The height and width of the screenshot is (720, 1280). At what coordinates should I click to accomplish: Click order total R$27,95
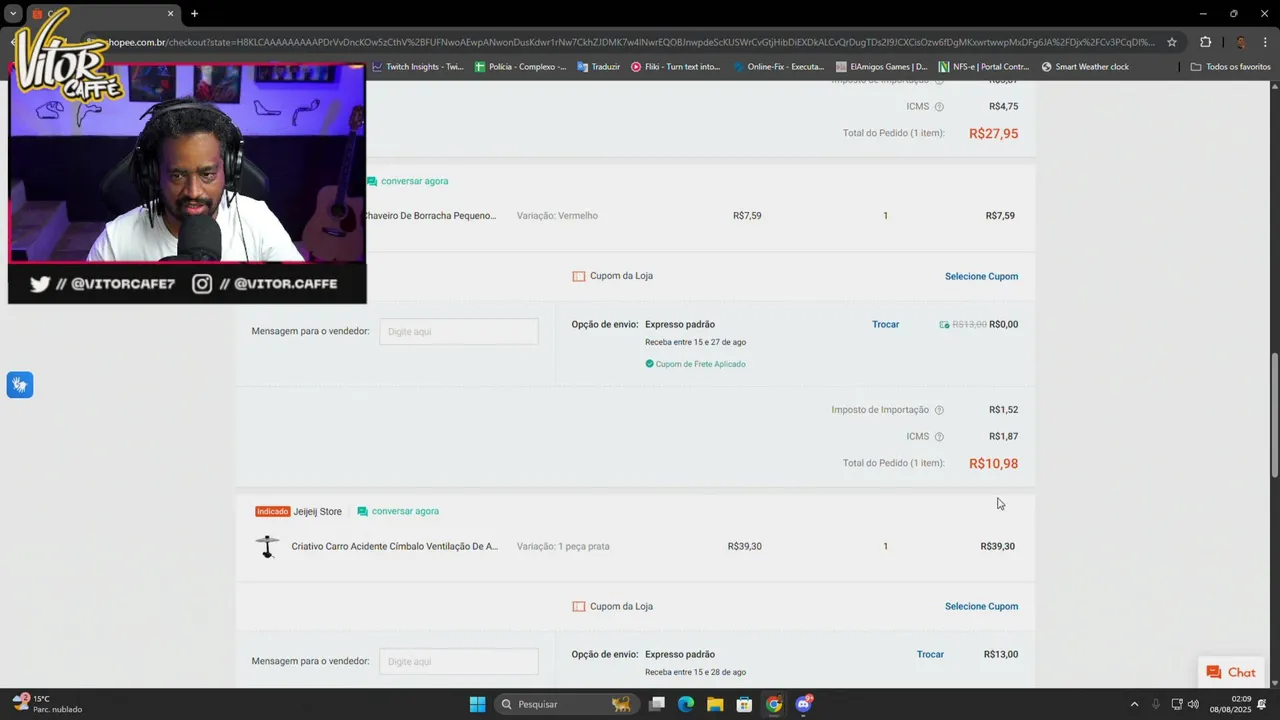pos(993,133)
